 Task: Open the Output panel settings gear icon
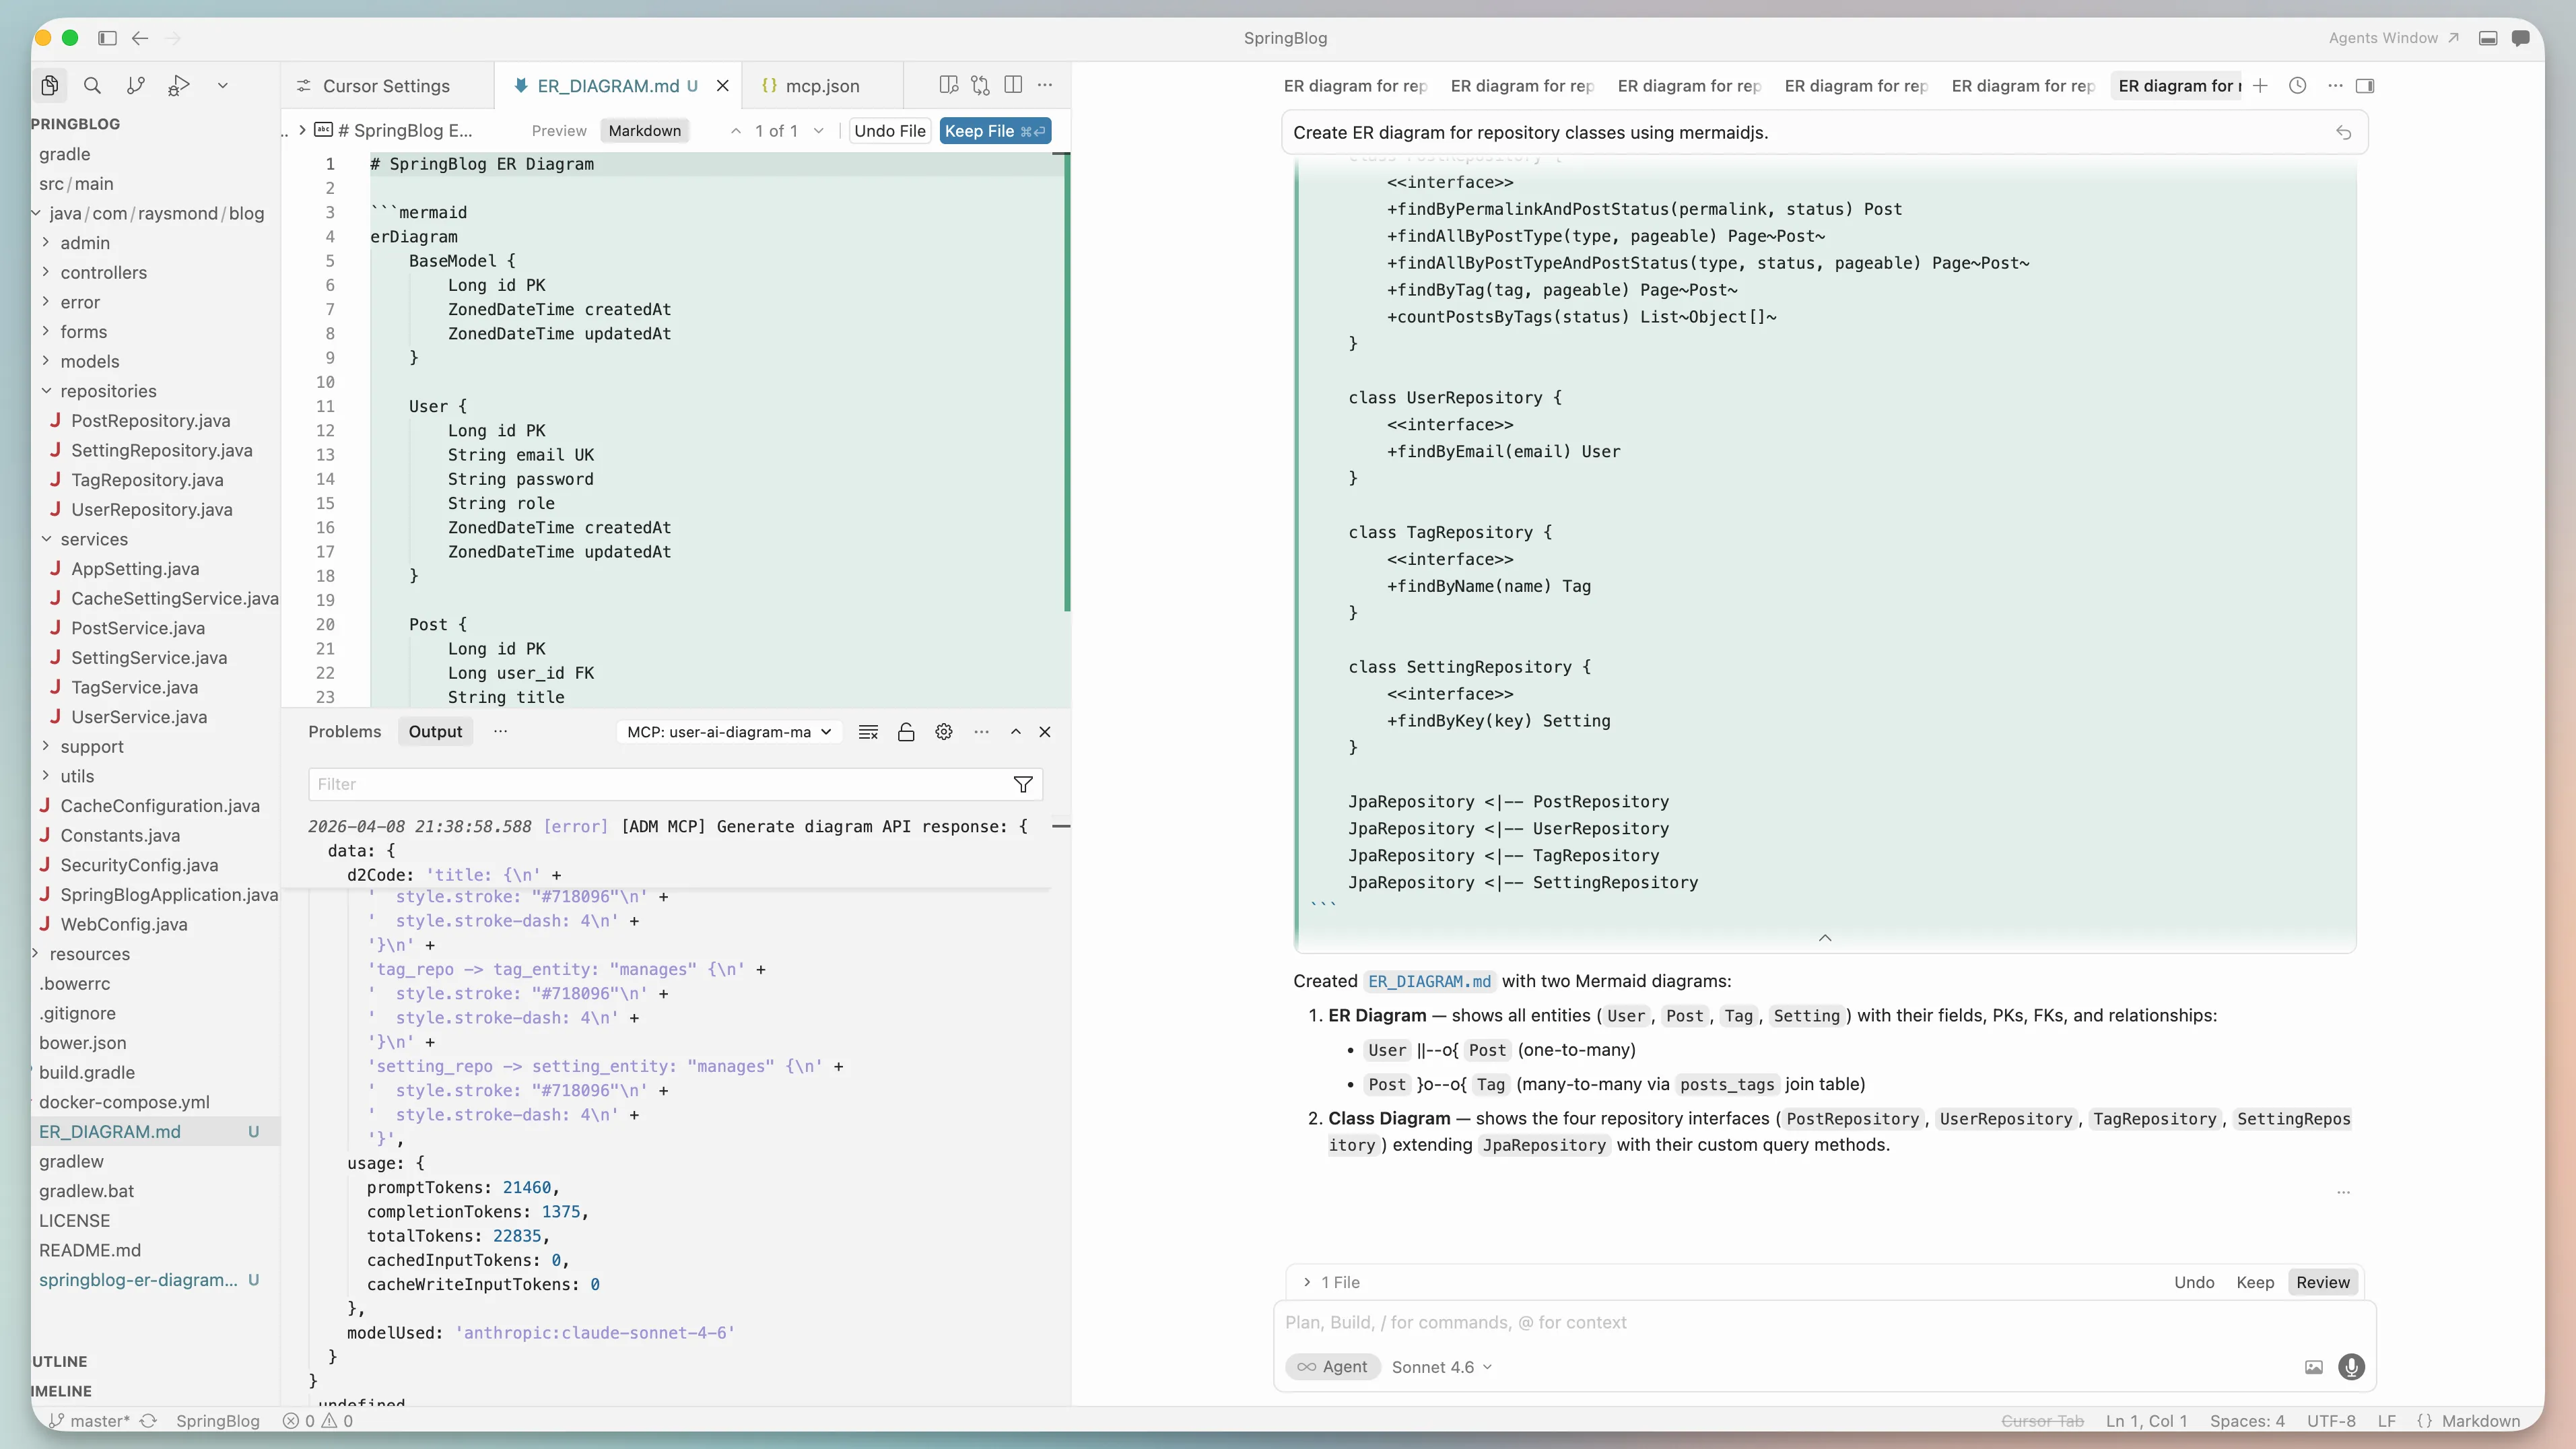click(943, 731)
